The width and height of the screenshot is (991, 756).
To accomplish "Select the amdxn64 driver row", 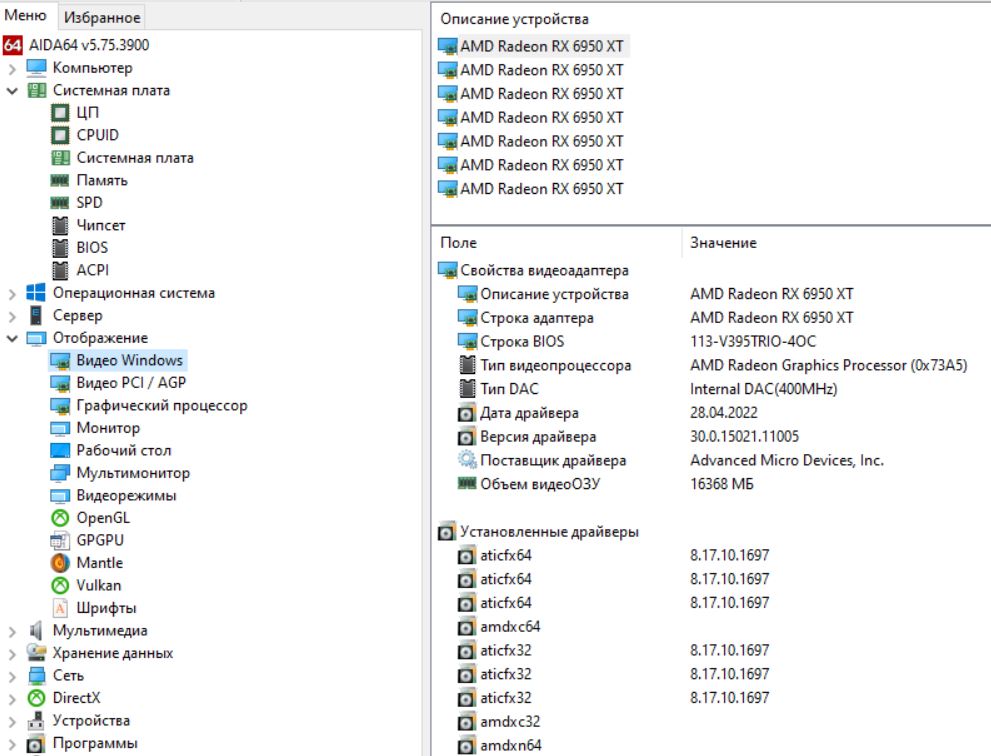I will [511, 746].
